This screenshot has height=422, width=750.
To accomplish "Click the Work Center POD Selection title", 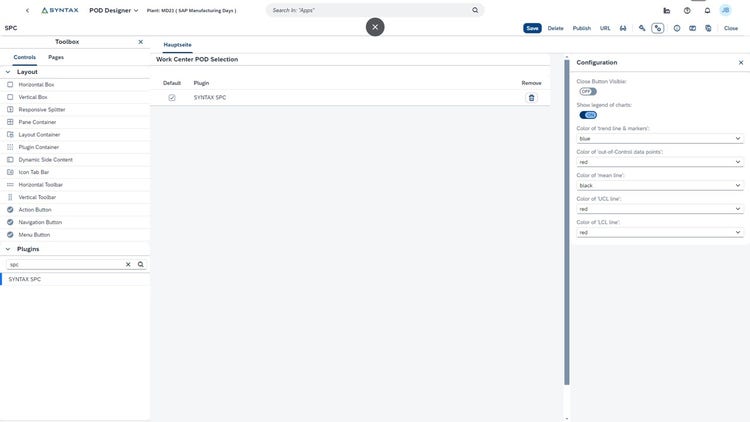I will click(x=197, y=59).
